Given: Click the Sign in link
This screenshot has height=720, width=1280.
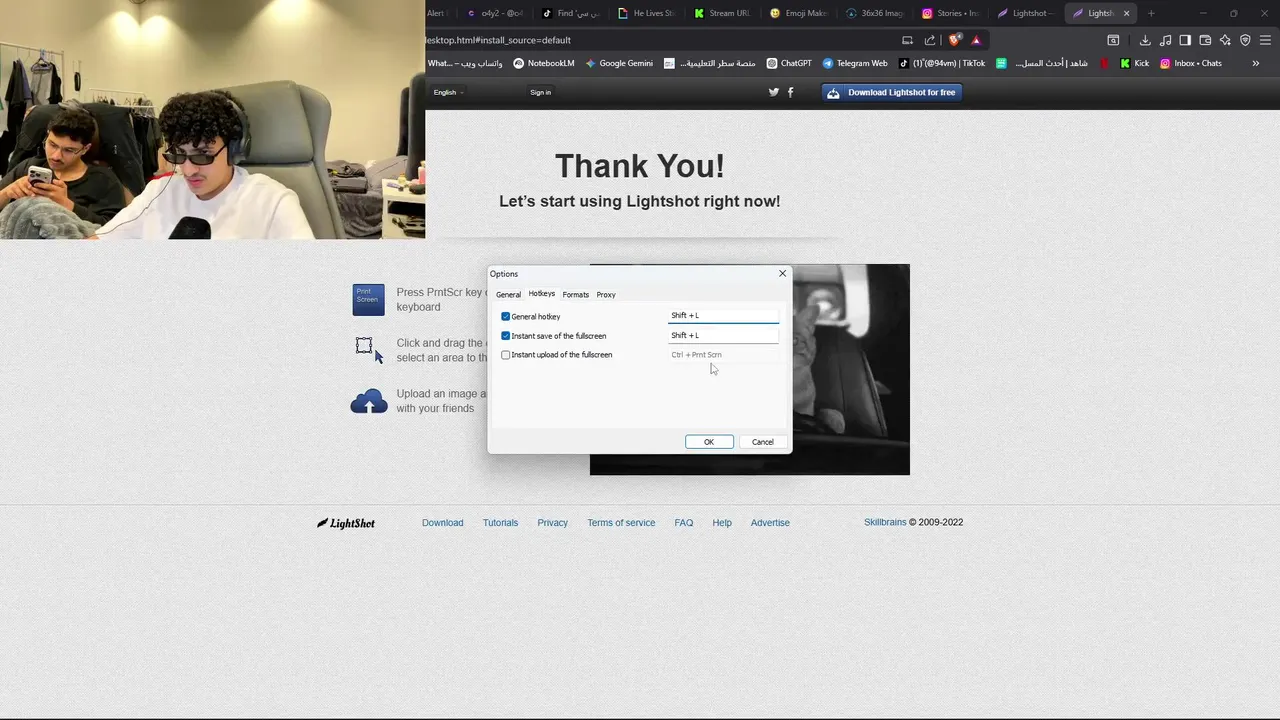Looking at the screenshot, I should 540,92.
